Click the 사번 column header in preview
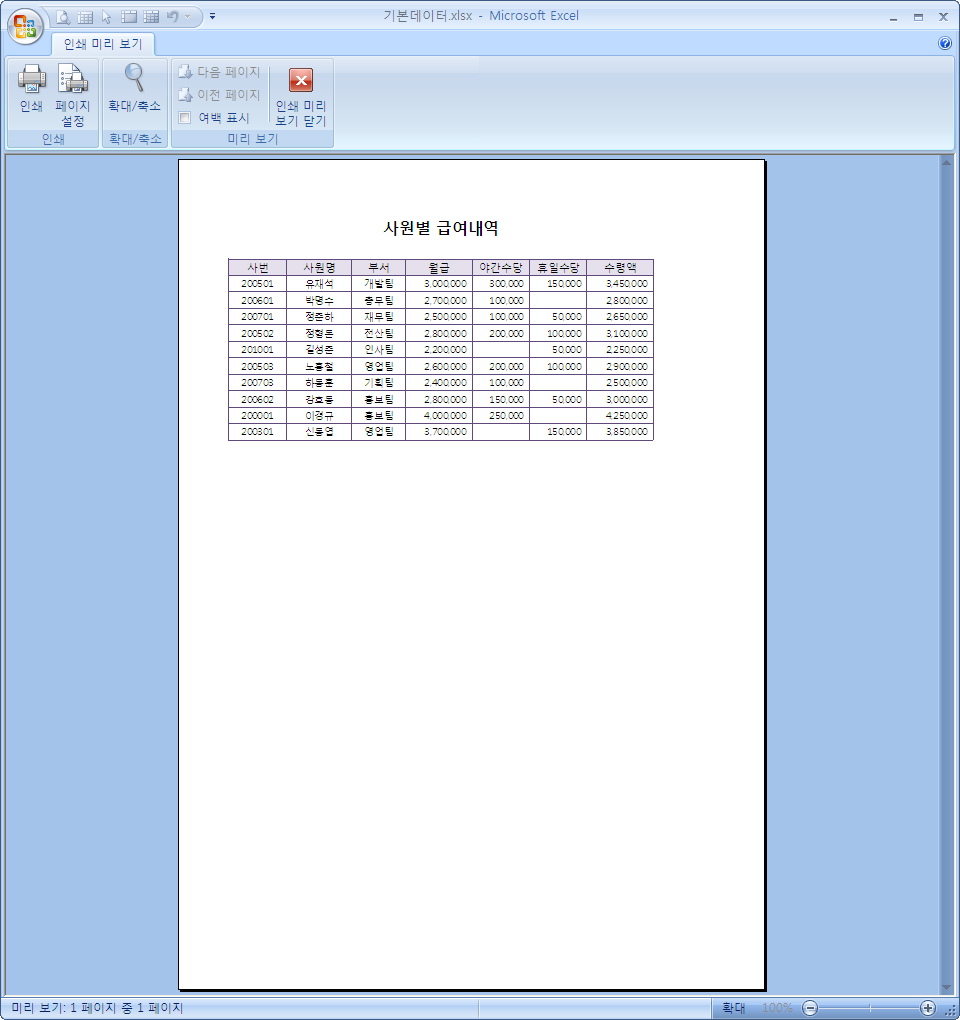Screen dimensions: 960x1020 coord(258,267)
